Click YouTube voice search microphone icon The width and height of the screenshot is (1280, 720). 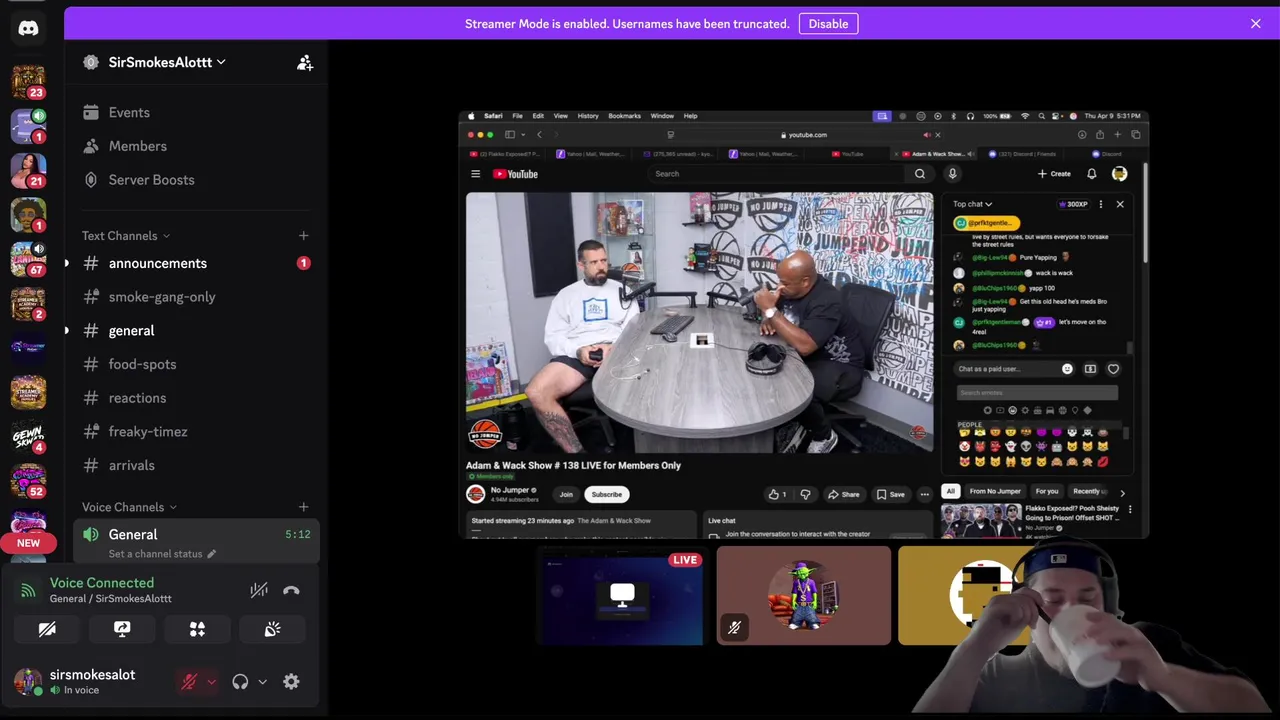(952, 174)
